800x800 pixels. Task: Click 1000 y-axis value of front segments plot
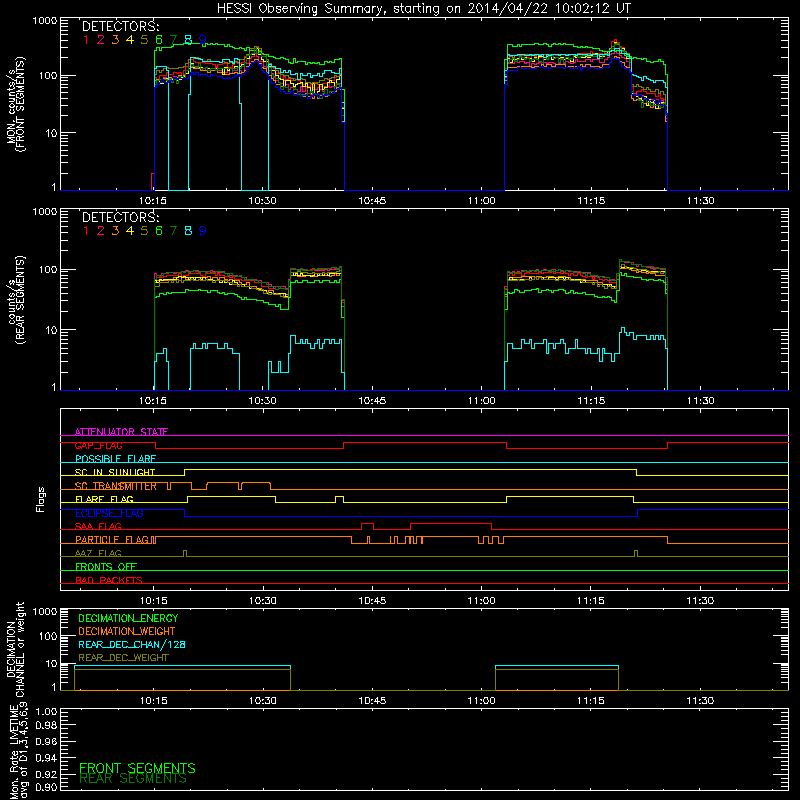click(44, 21)
